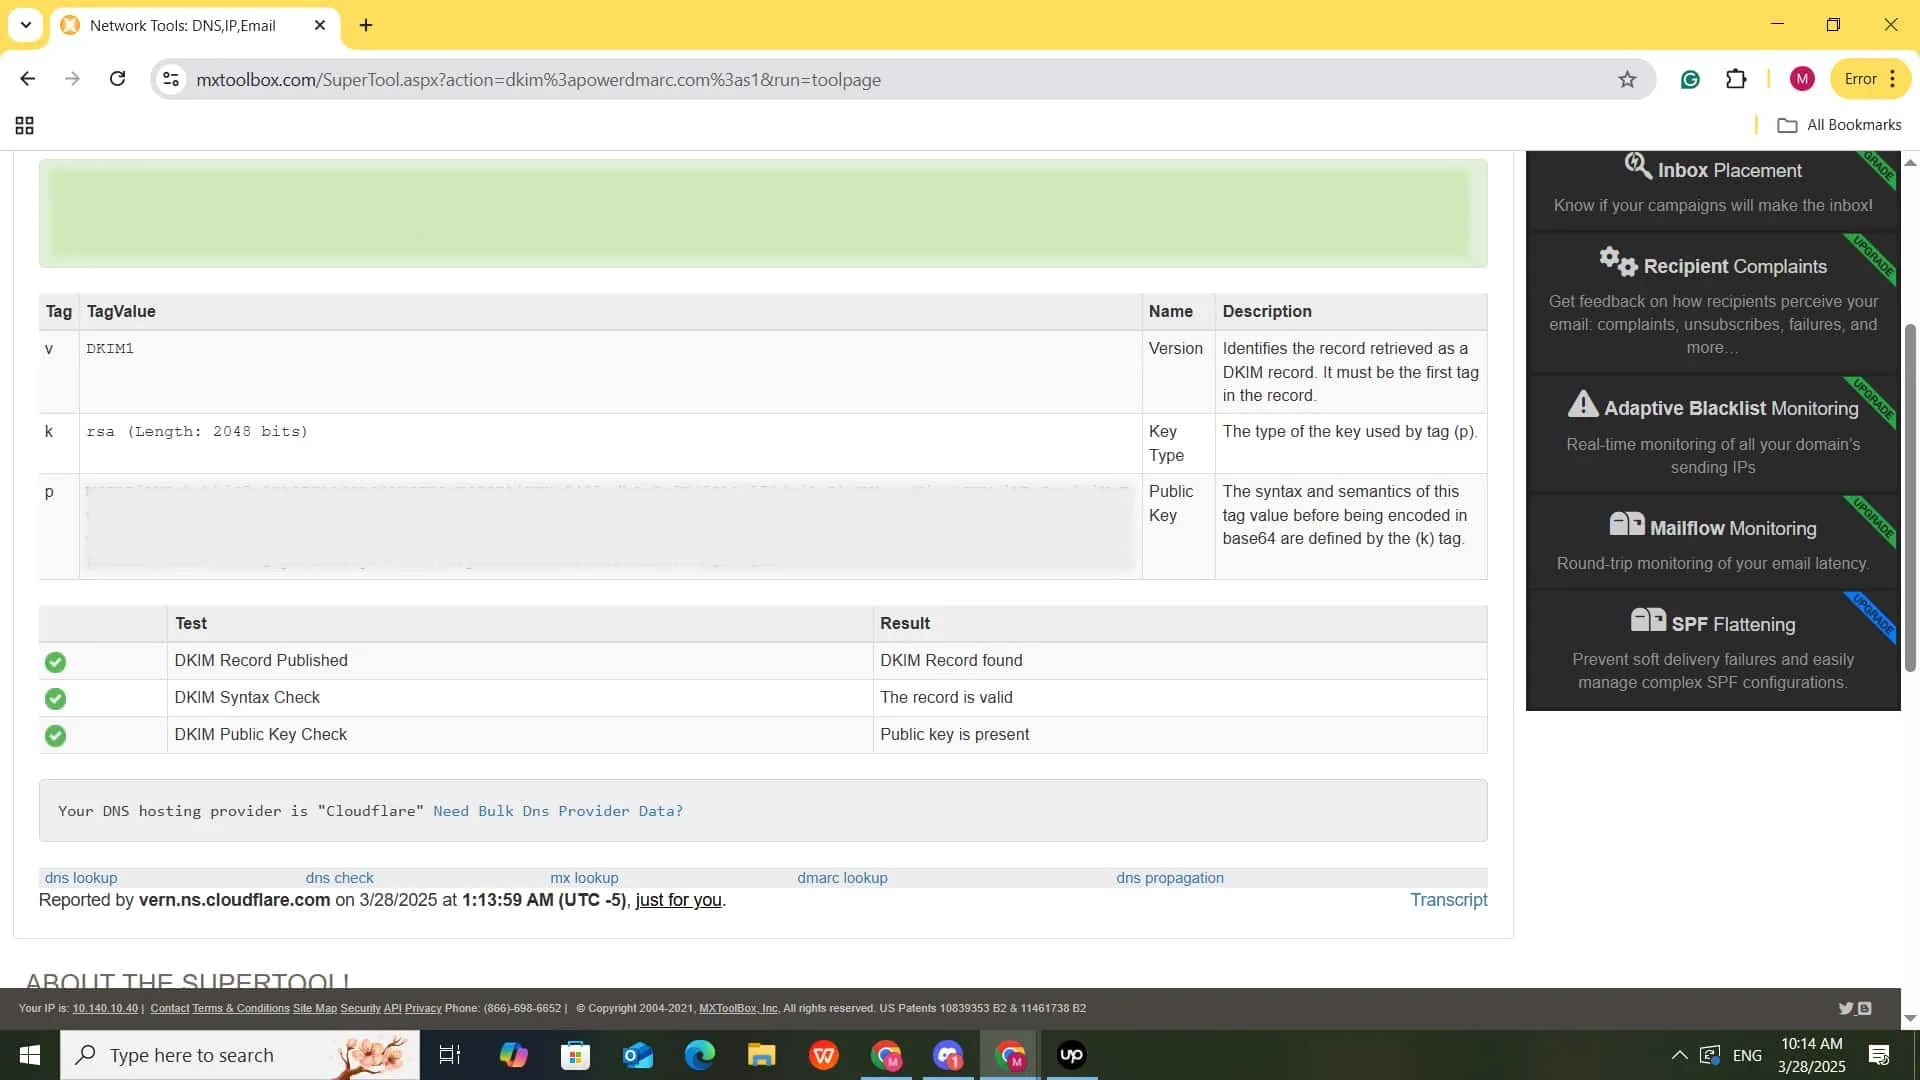Click the green check for DKIM Record Published
Screen dimensions: 1920x1080
coord(56,662)
